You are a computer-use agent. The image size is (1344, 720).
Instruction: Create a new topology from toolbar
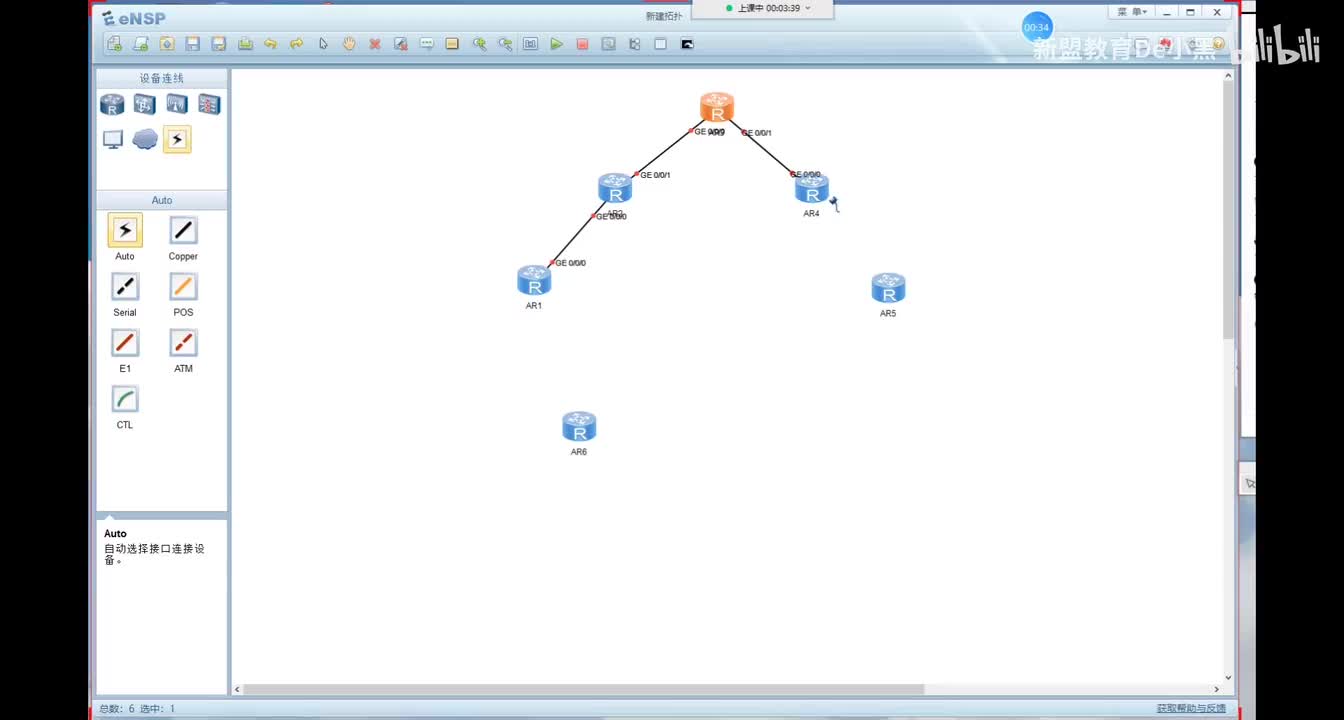coord(115,44)
